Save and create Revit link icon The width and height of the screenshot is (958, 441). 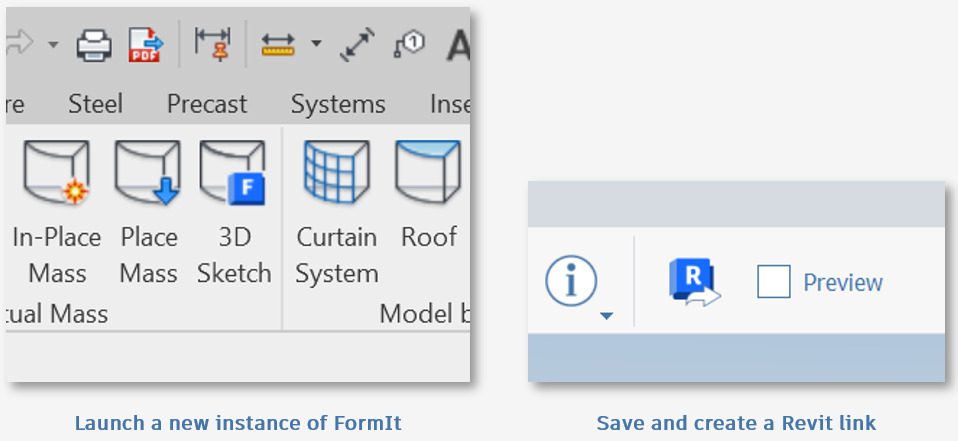tap(695, 282)
